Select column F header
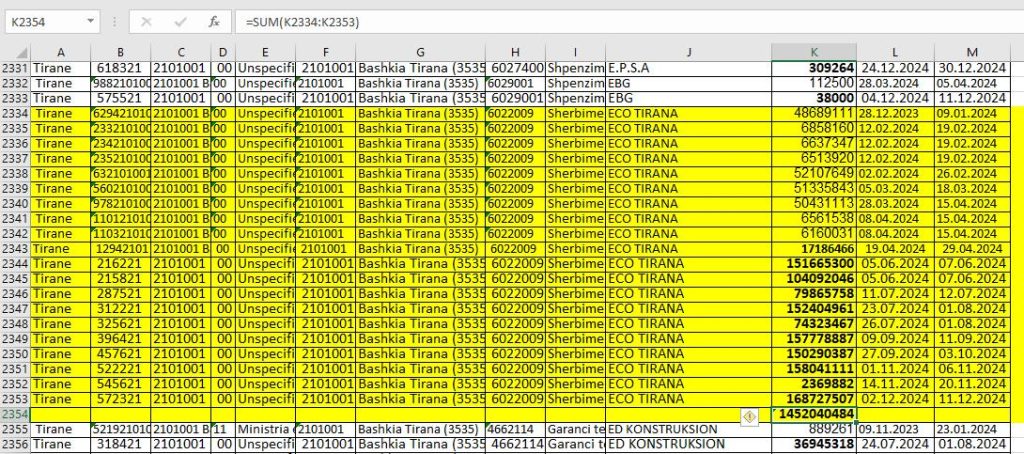The width and height of the screenshot is (1024, 454). coord(325,53)
